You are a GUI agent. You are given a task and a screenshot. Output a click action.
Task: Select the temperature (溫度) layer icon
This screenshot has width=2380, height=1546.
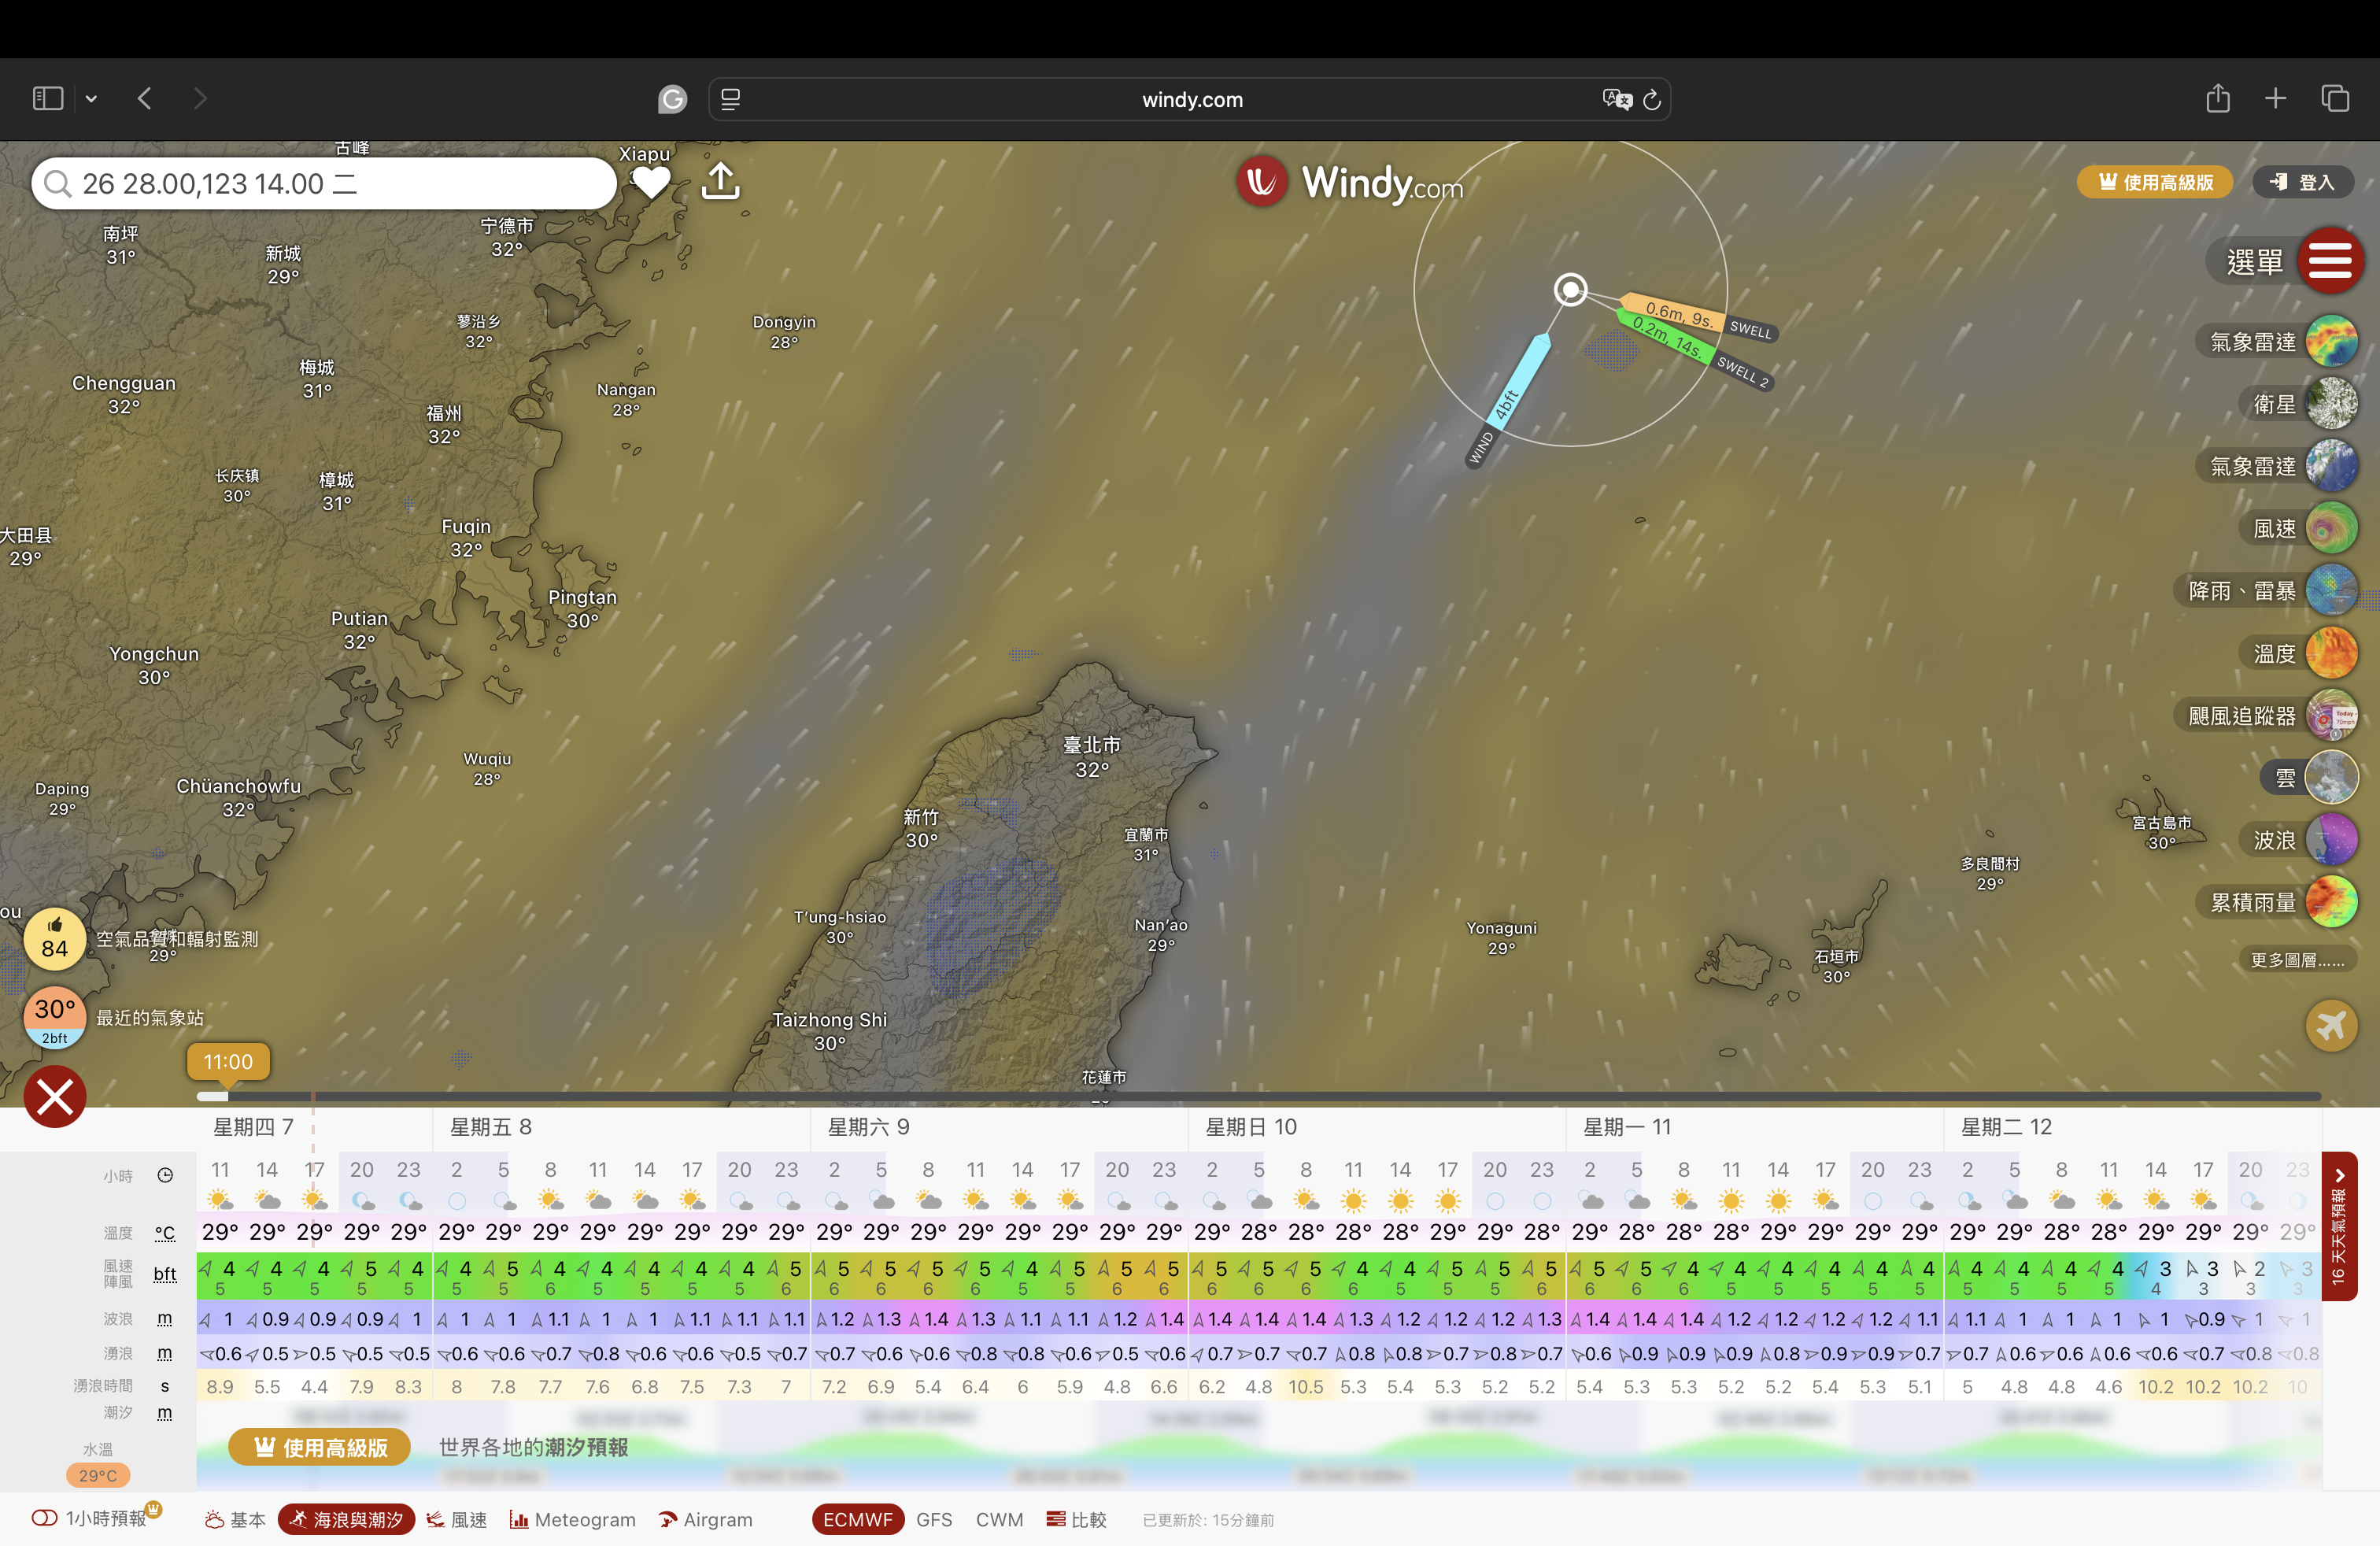click(2331, 653)
